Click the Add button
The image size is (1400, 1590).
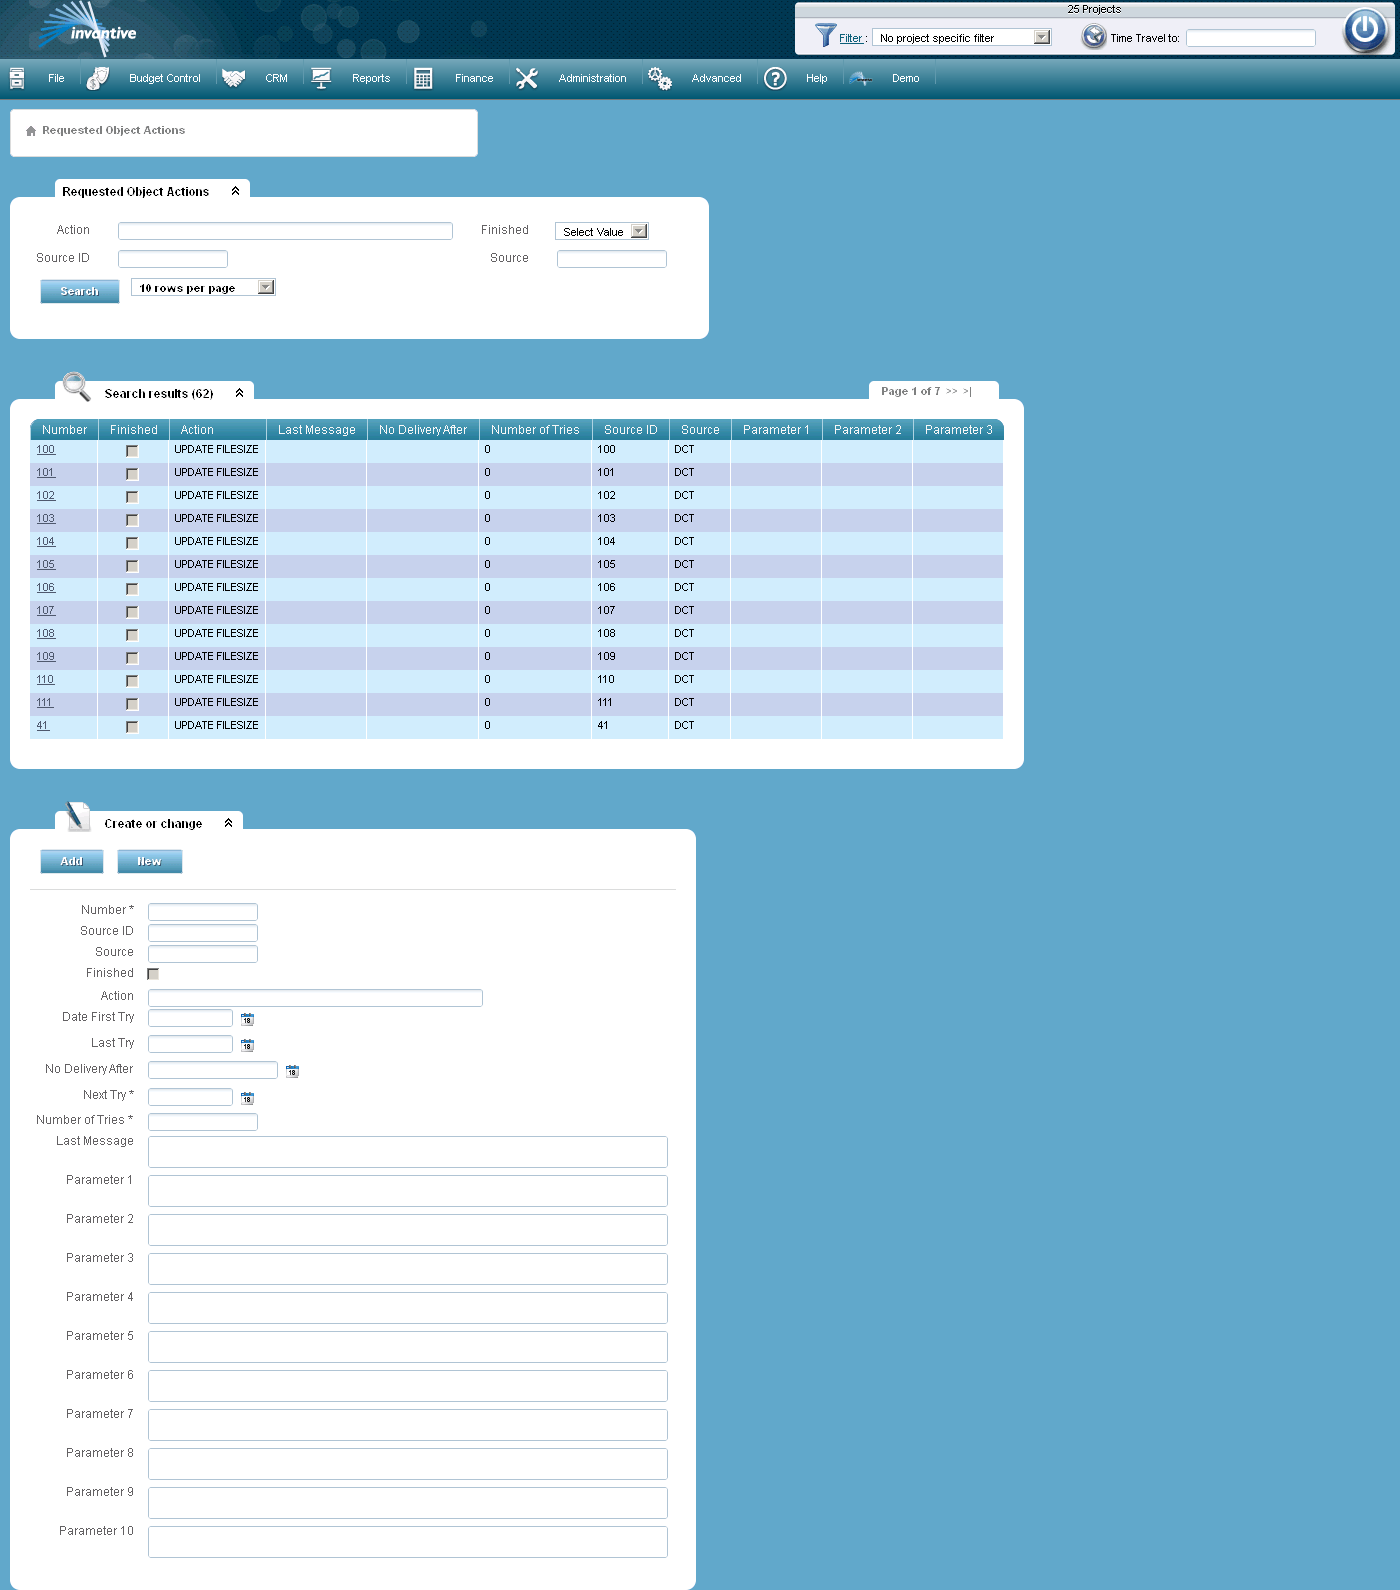click(72, 861)
